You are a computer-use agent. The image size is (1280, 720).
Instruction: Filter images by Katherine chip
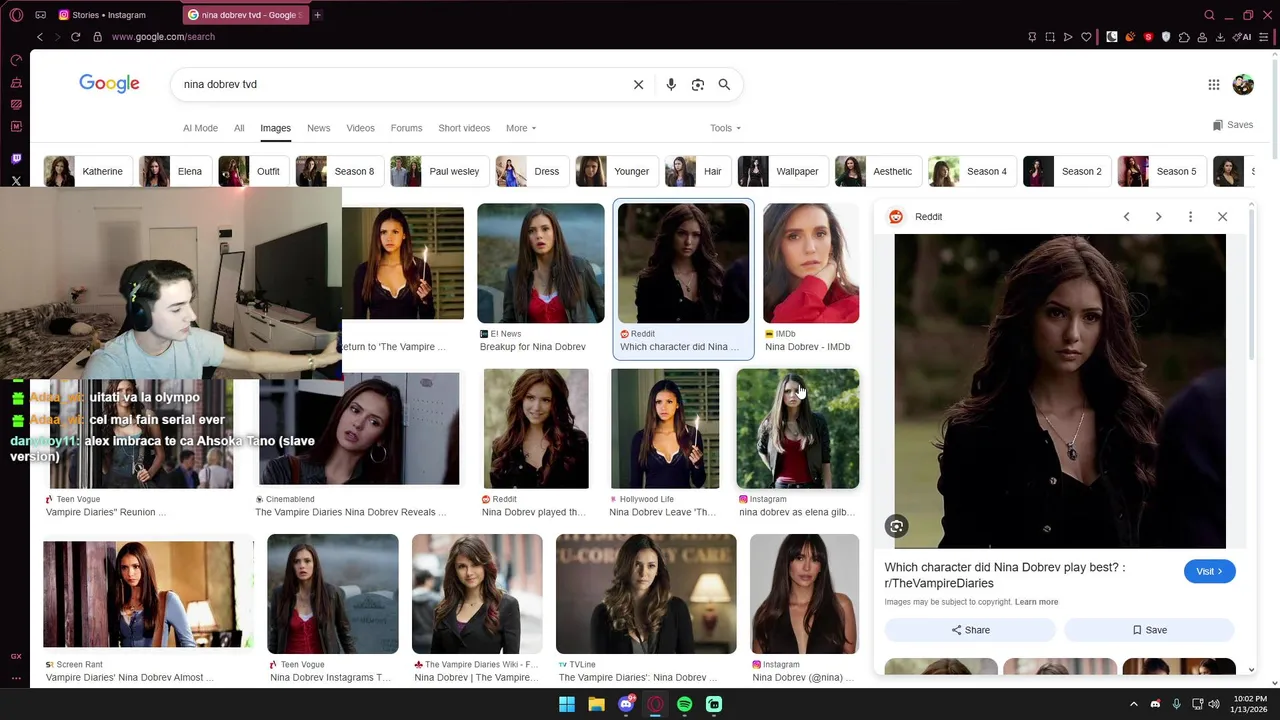(x=86, y=171)
